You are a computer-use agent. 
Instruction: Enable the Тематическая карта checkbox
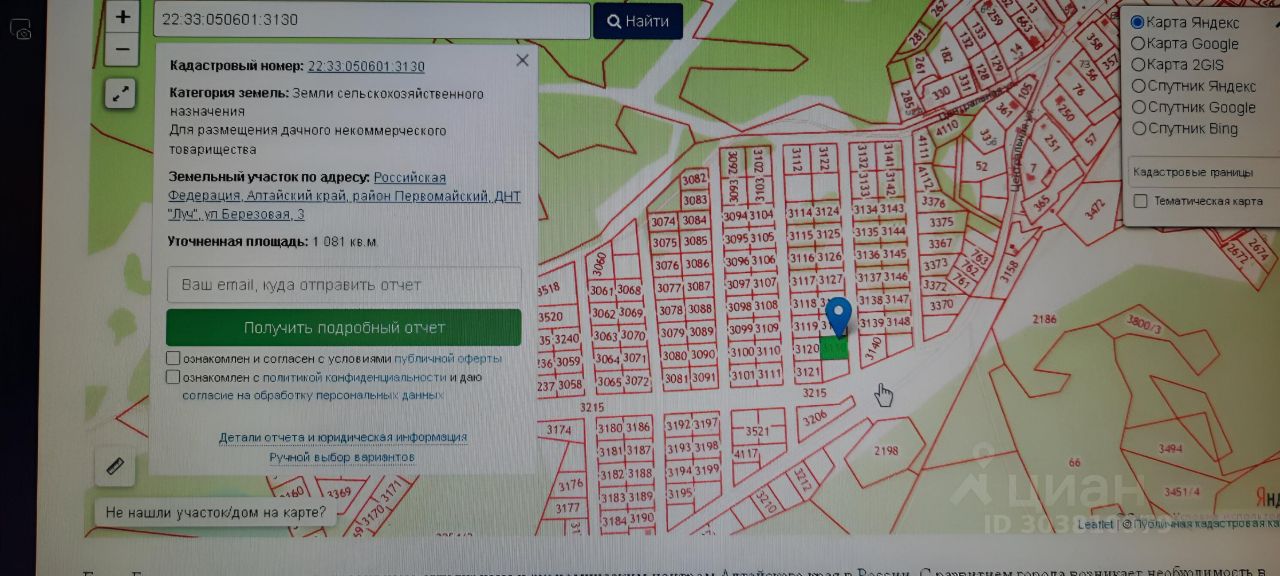coord(1140,201)
